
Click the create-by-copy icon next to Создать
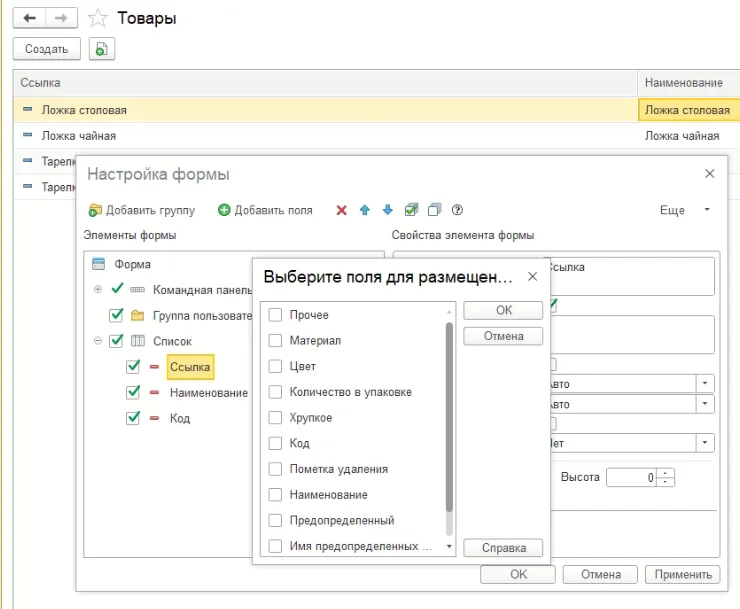(102, 49)
